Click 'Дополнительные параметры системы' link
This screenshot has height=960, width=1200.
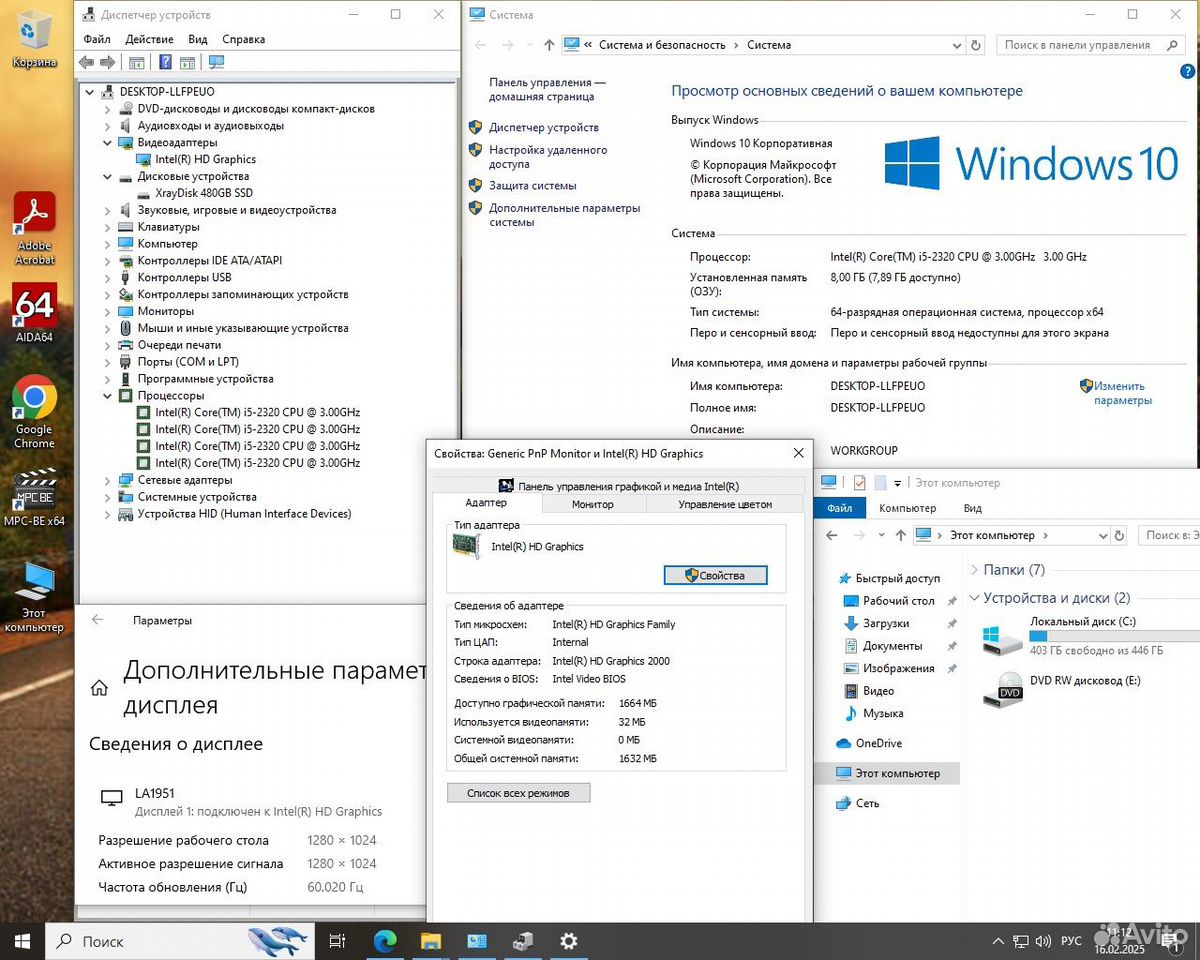[x=564, y=215]
